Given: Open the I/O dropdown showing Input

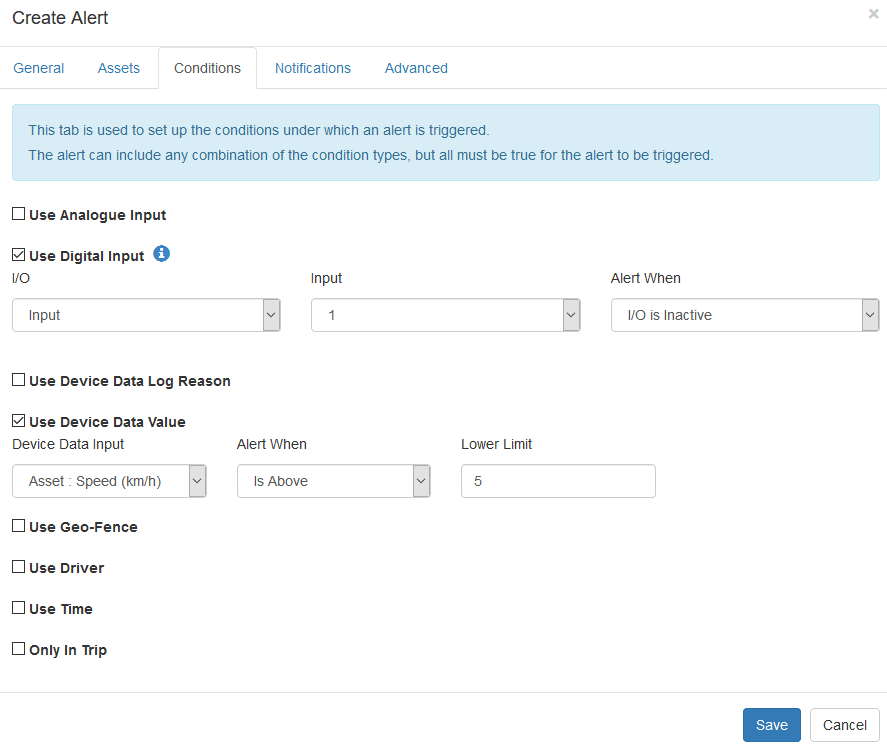Looking at the screenshot, I should coord(146,315).
